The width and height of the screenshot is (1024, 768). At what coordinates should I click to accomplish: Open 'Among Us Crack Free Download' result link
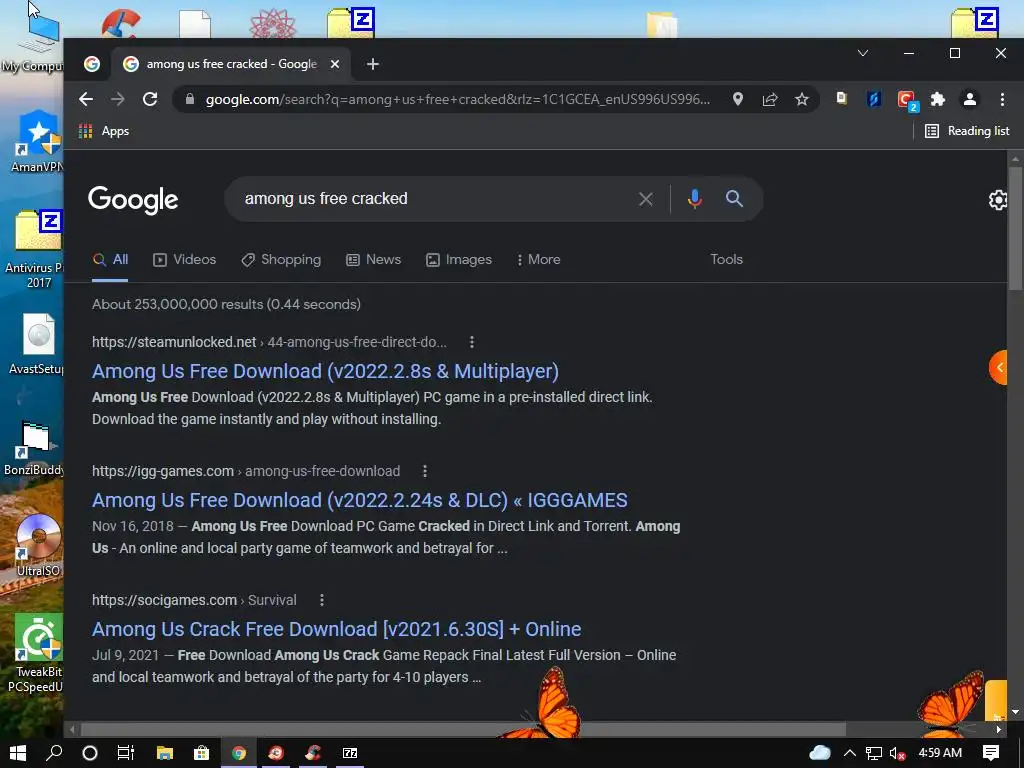[336, 629]
